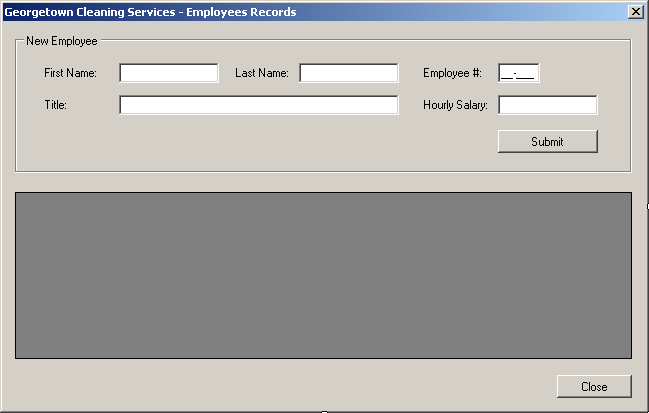Click the 'New Employee' group caption
Viewport: 649px width, 413px height.
pyautogui.click(x=62, y=41)
